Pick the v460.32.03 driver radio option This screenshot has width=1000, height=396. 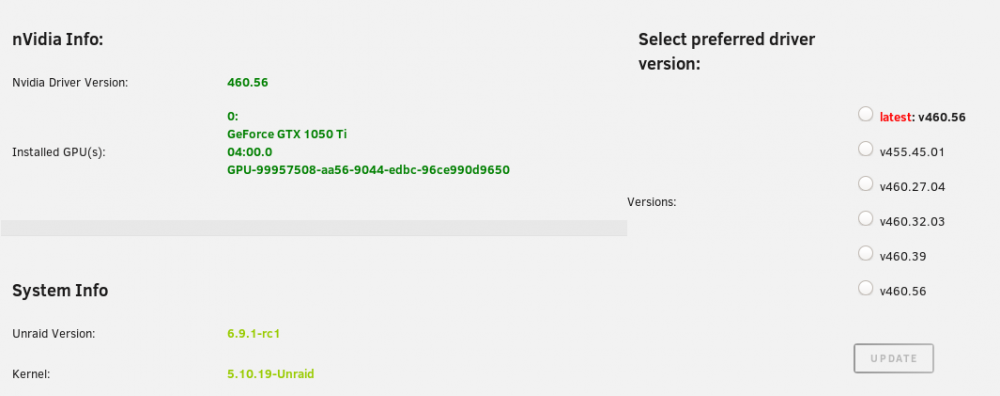[865, 219]
